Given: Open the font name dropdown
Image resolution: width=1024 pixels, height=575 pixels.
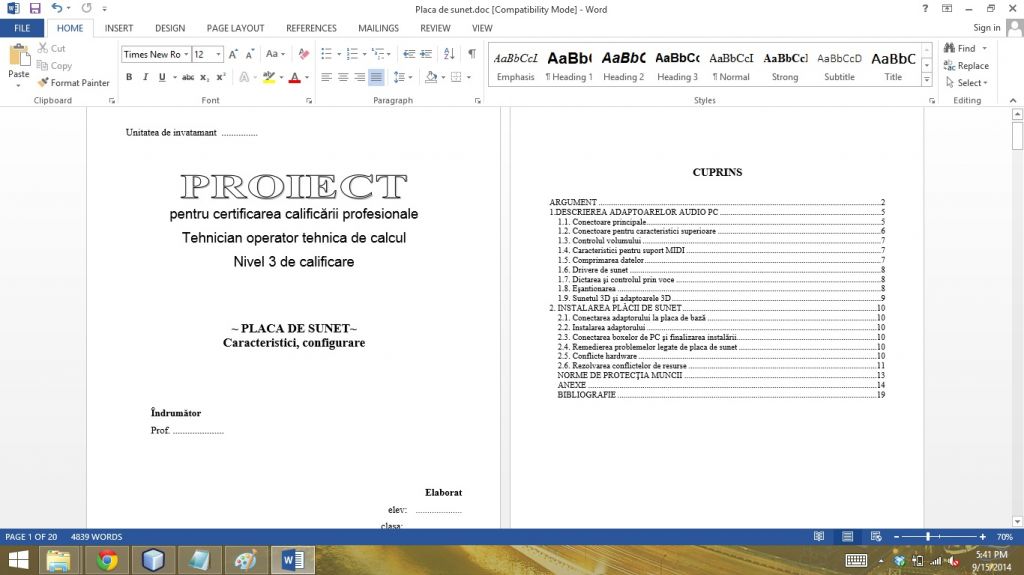Looking at the screenshot, I should tap(184, 55).
